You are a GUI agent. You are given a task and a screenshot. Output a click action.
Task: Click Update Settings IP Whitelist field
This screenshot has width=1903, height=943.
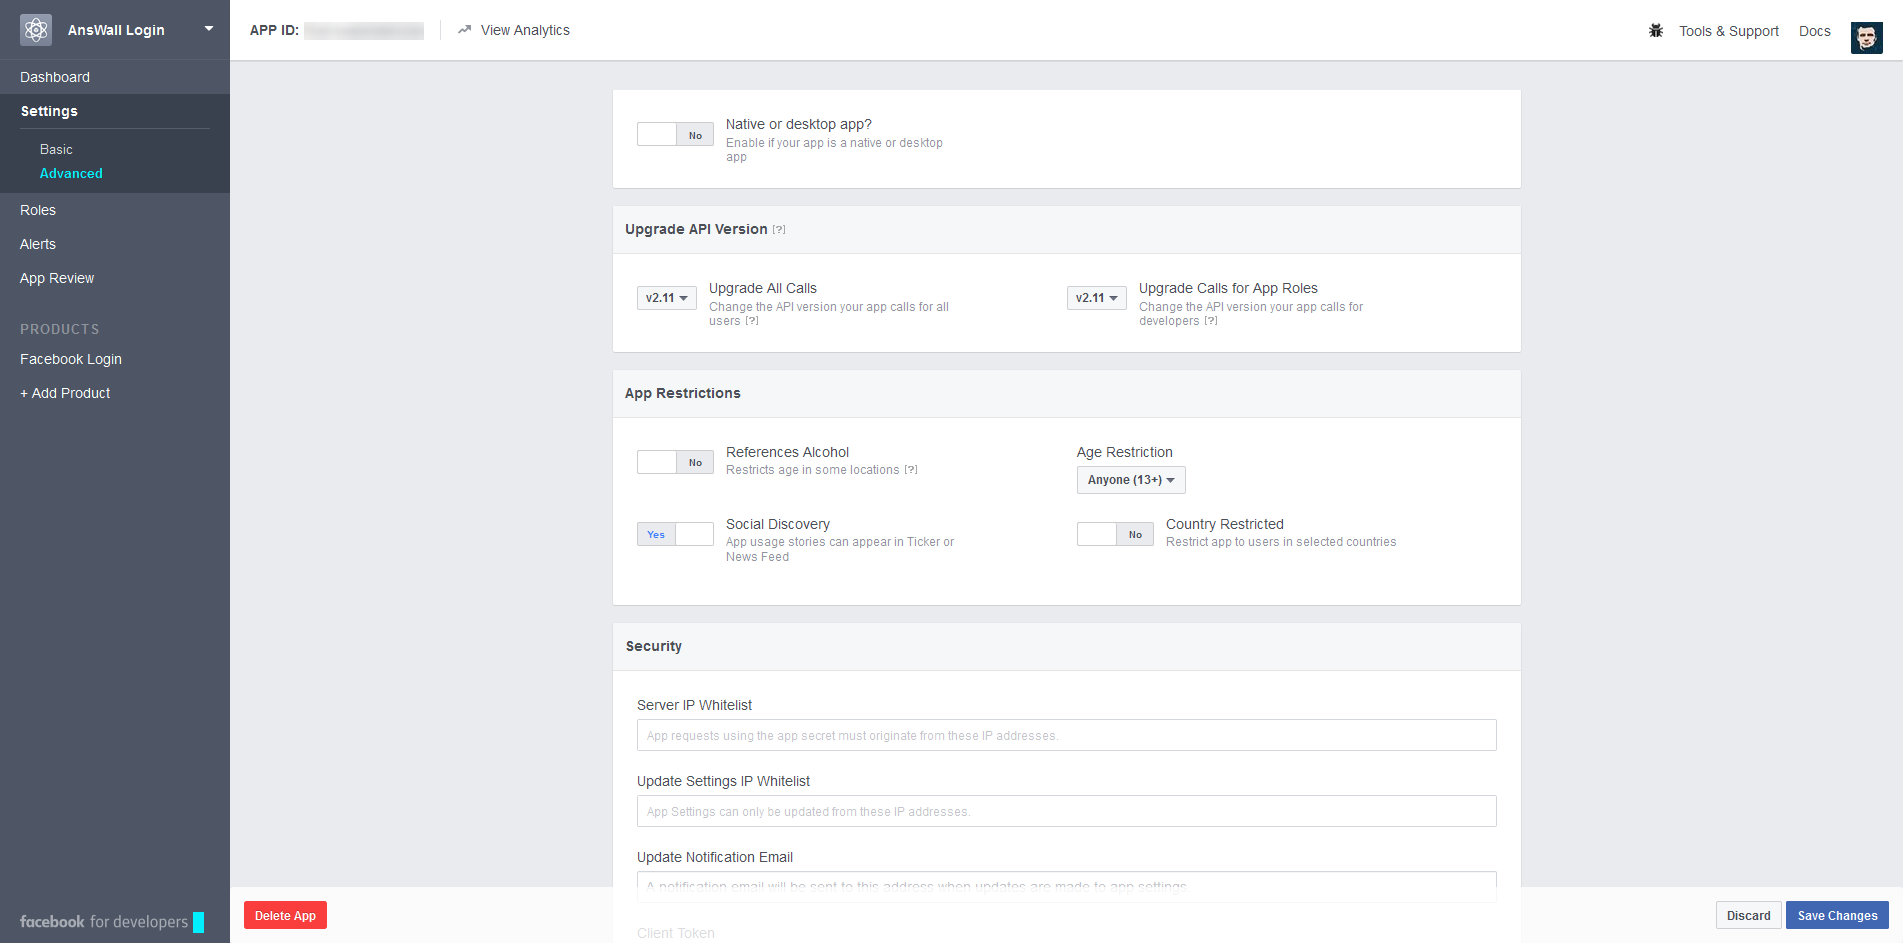(x=1066, y=811)
